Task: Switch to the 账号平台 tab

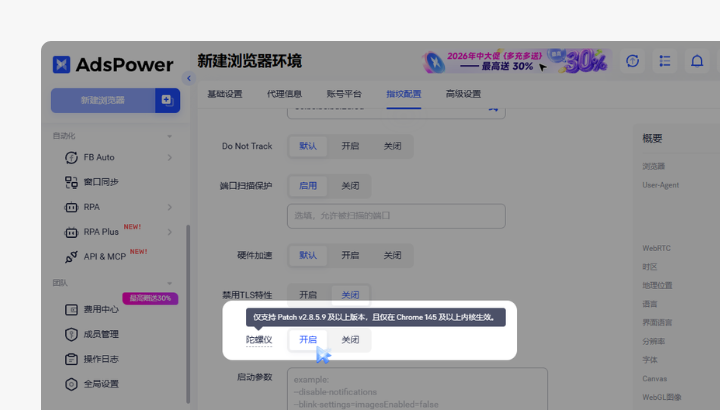Action: click(x=344, y=94)
